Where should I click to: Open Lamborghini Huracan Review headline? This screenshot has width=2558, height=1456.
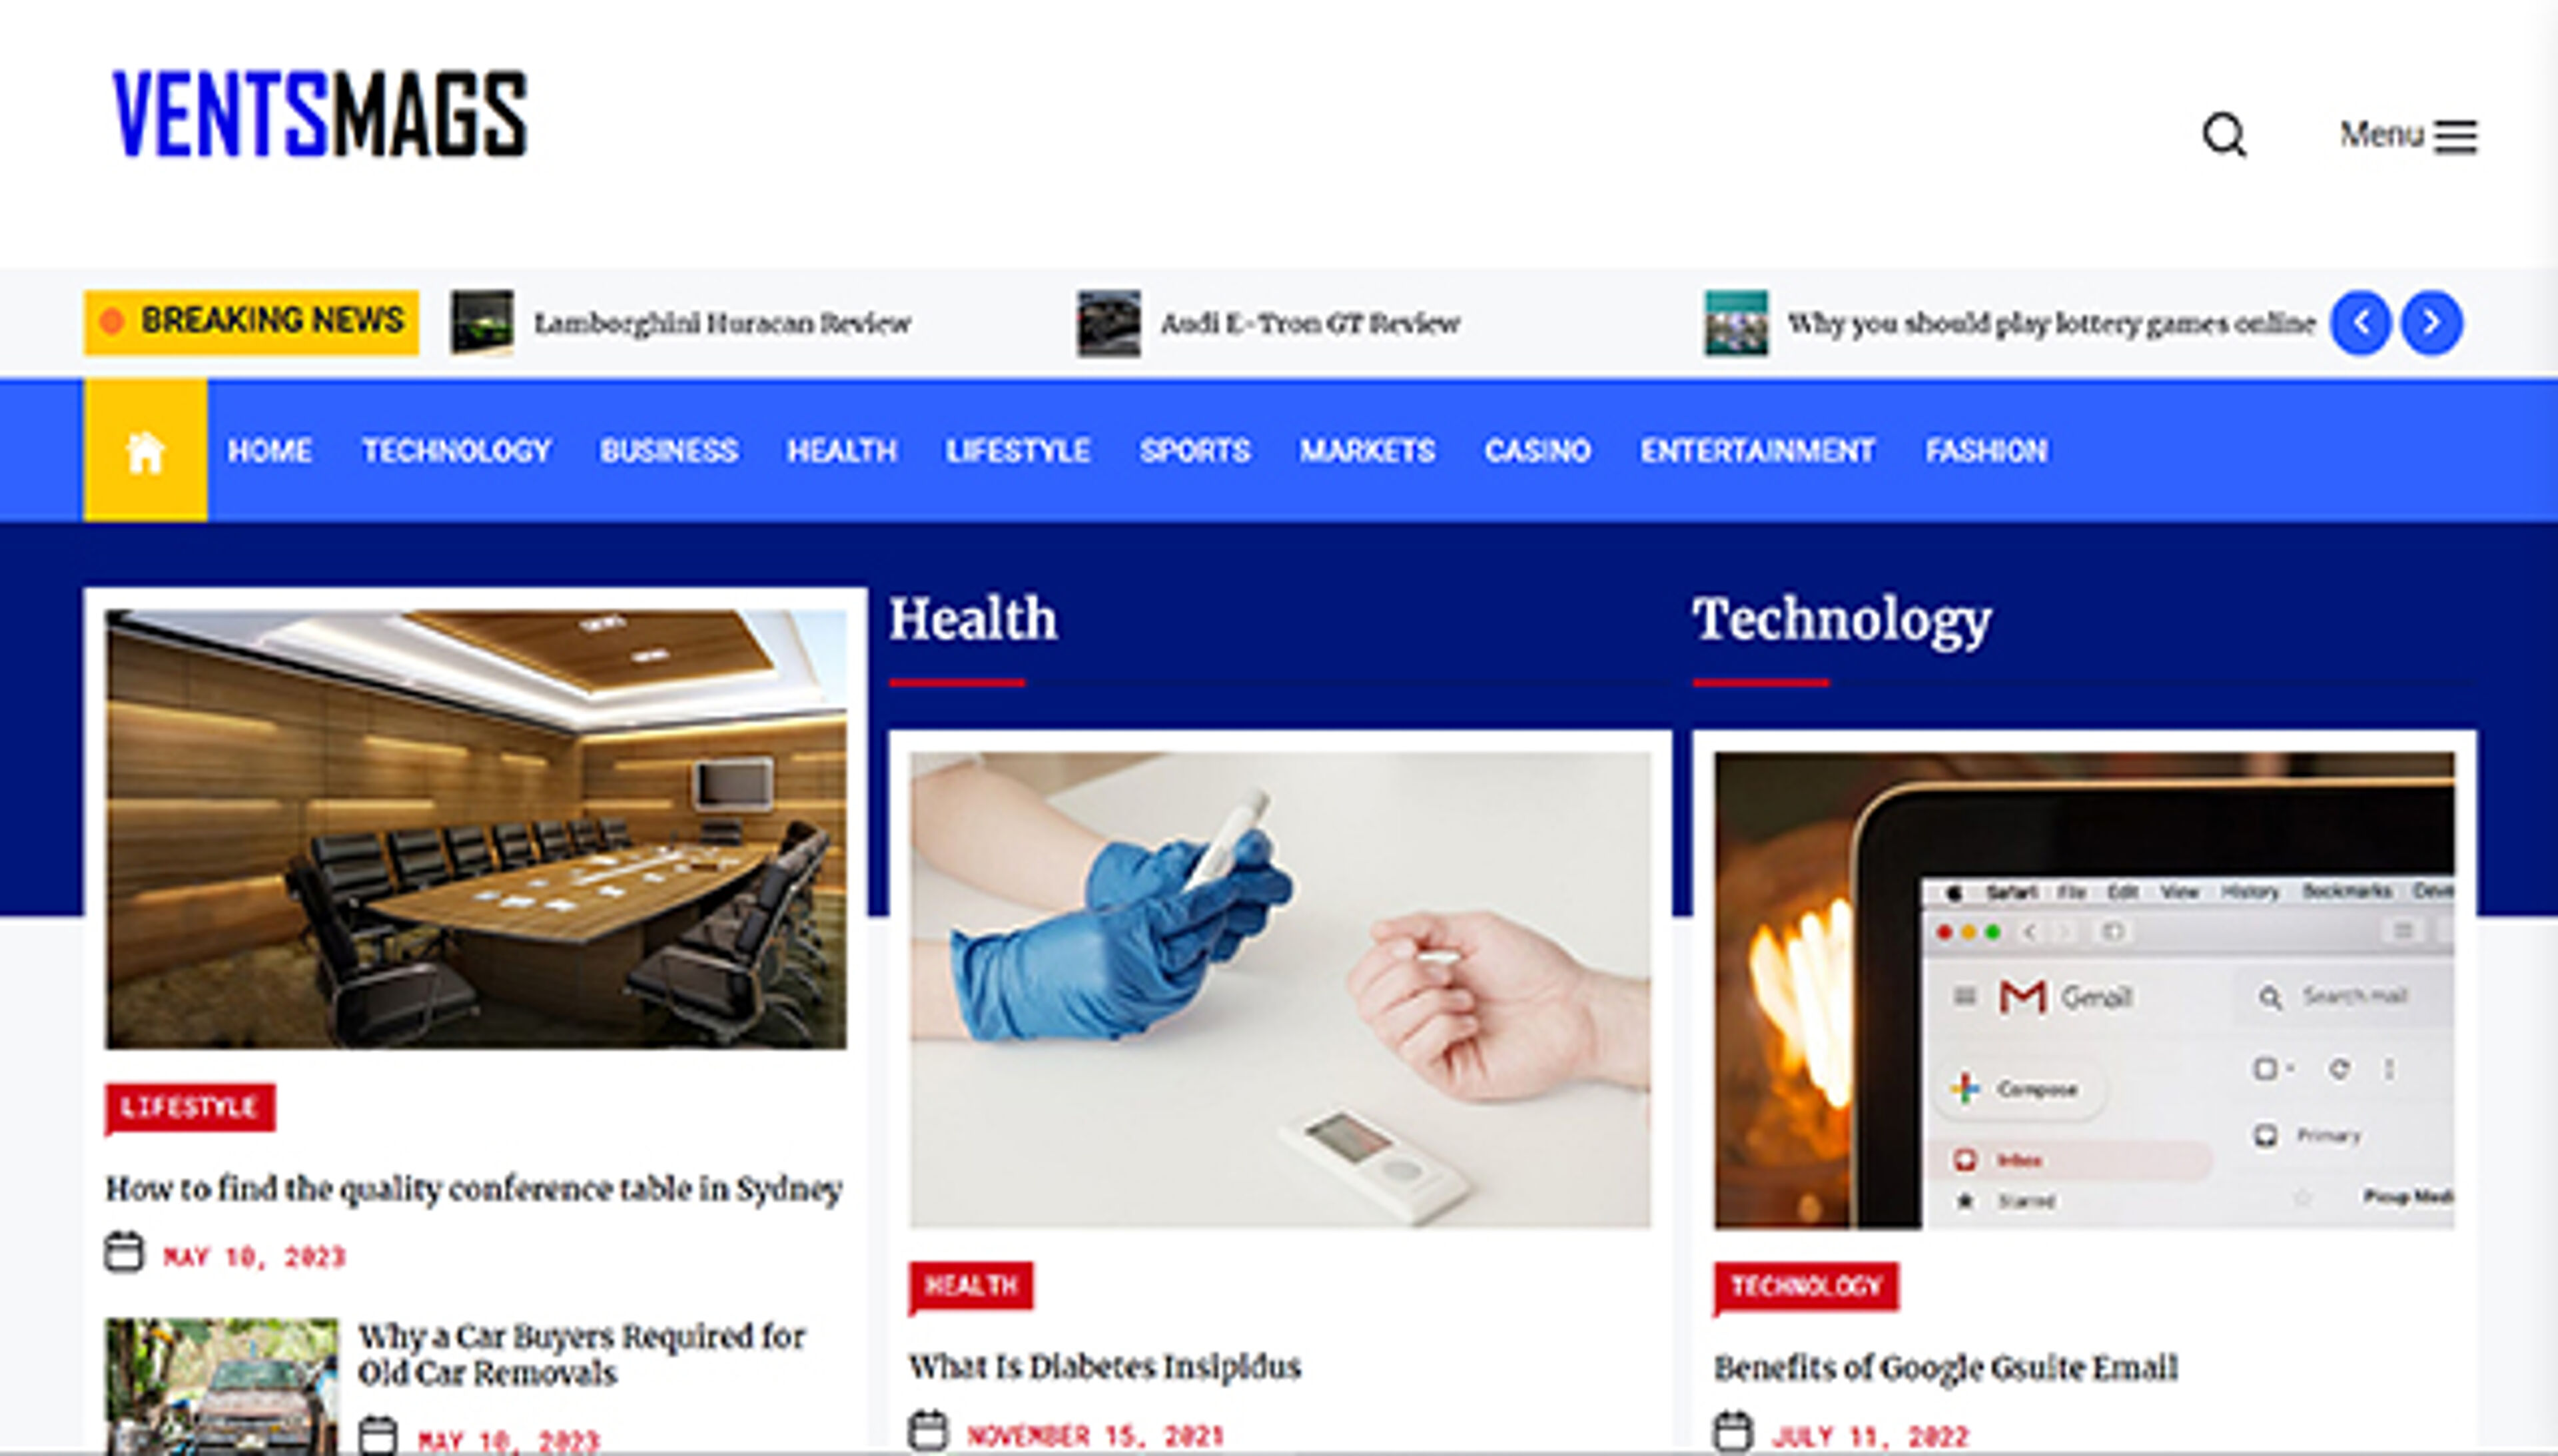(722, 323)
